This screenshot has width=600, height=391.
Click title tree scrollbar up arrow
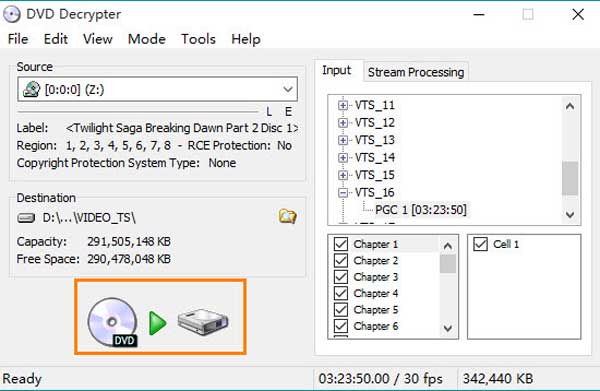pos(570,106)
